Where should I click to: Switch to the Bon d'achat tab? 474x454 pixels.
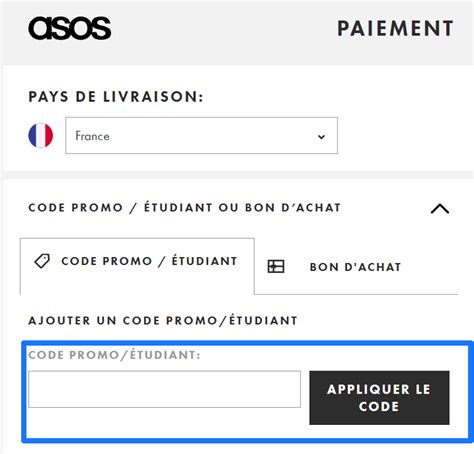356,267
